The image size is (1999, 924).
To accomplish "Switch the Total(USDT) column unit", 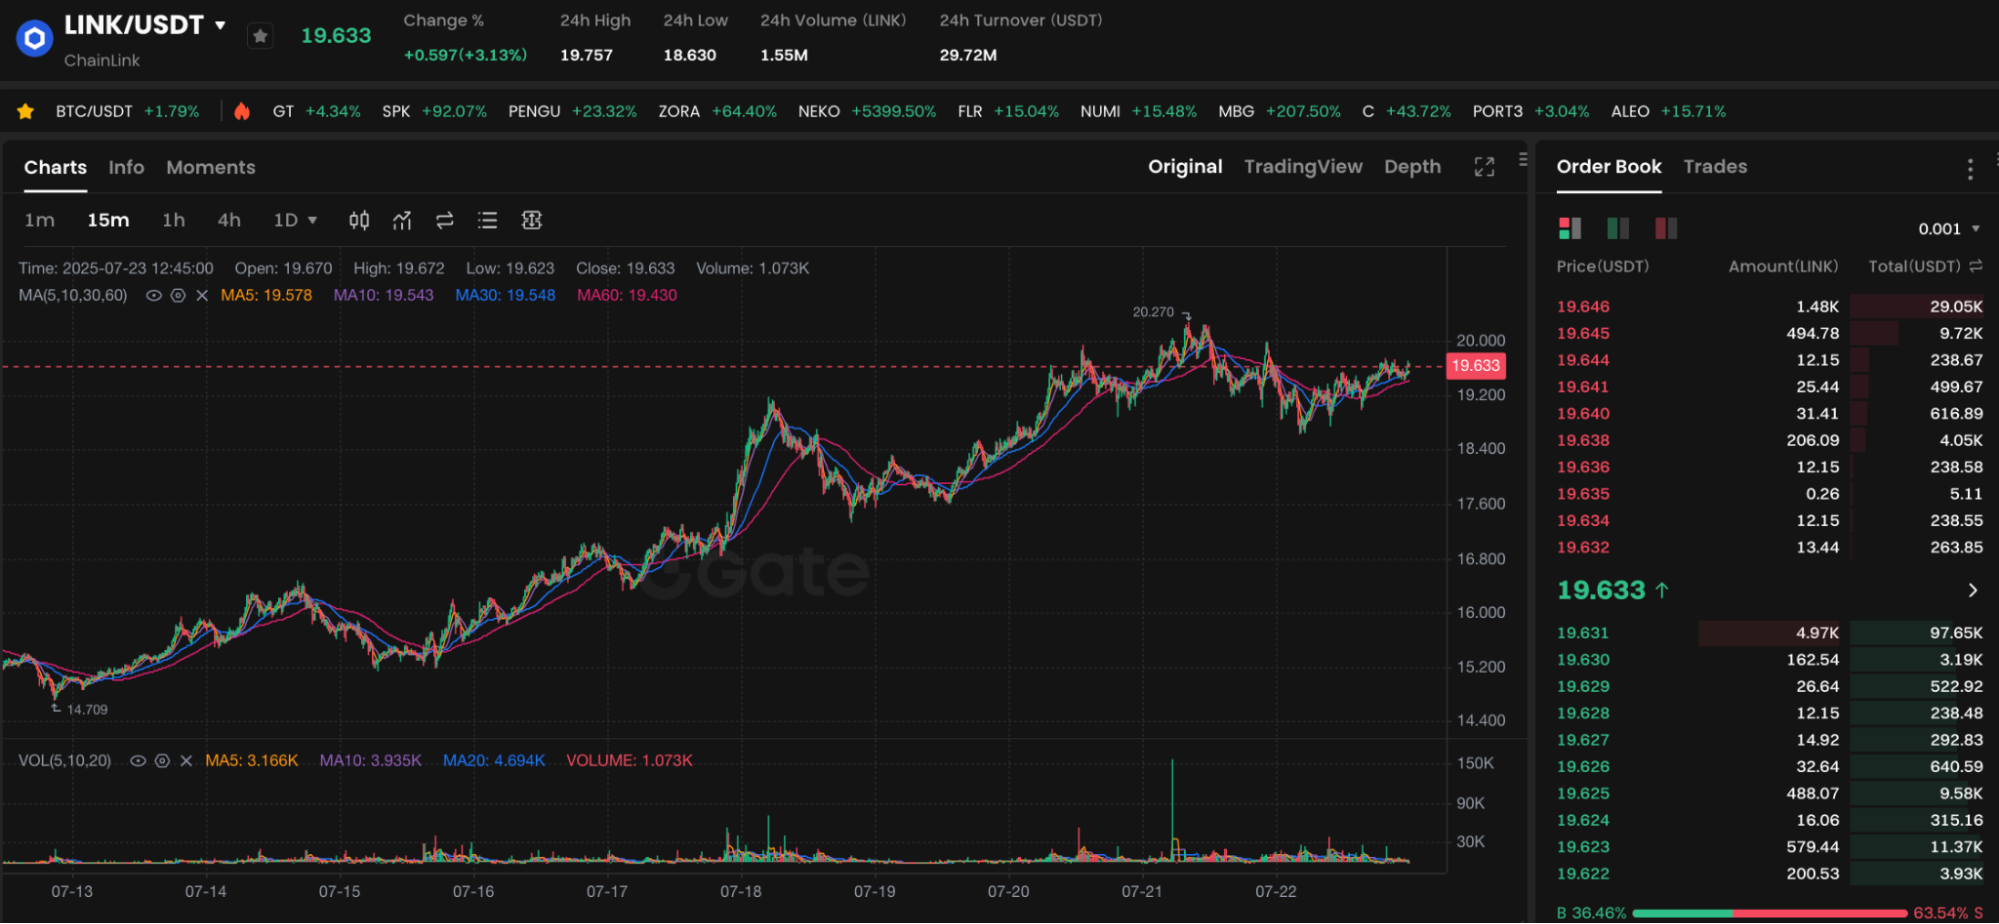I will [1976, 266].
